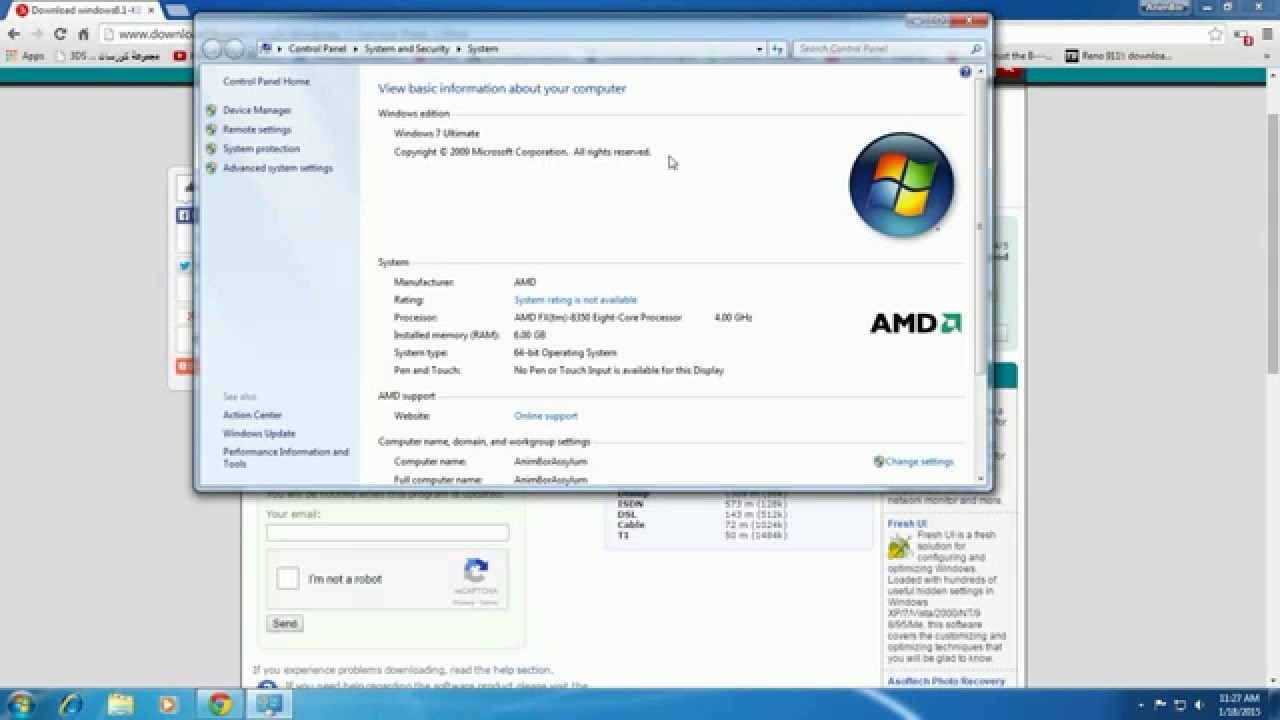
Task: Expand the address bar history dropdown
Action: pyautogui.click(x=759, y=49)
